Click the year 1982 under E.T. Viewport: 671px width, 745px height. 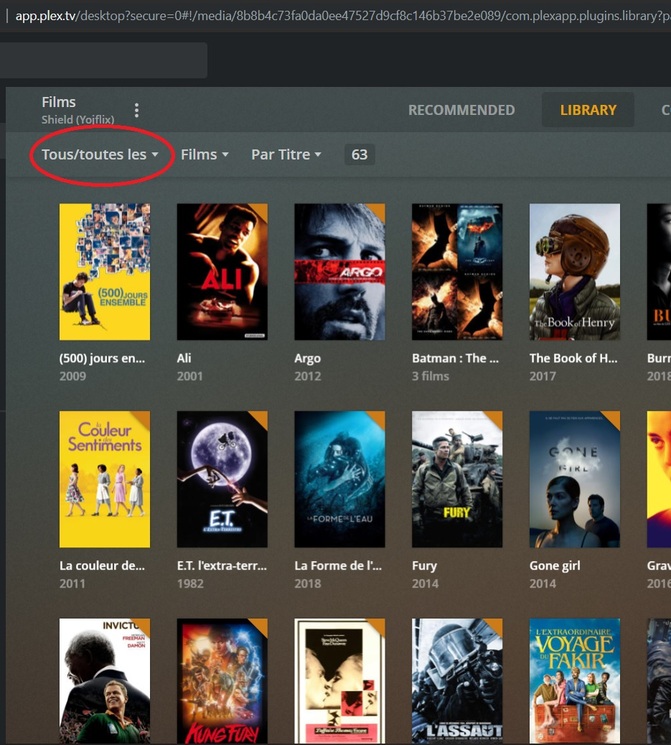(190, 583)
